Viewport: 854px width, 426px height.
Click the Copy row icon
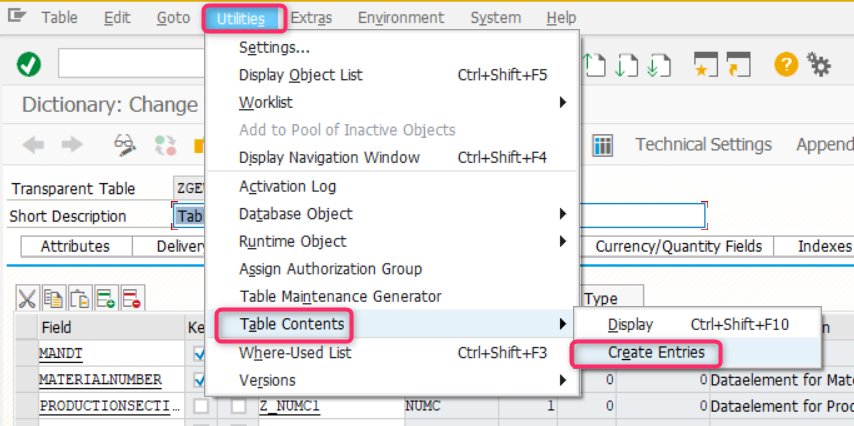53,297
